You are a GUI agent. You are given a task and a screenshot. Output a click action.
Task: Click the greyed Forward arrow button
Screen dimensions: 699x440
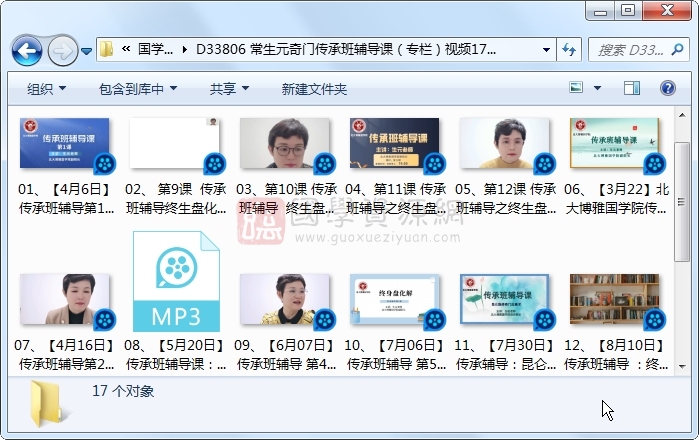tap(62, 50)
